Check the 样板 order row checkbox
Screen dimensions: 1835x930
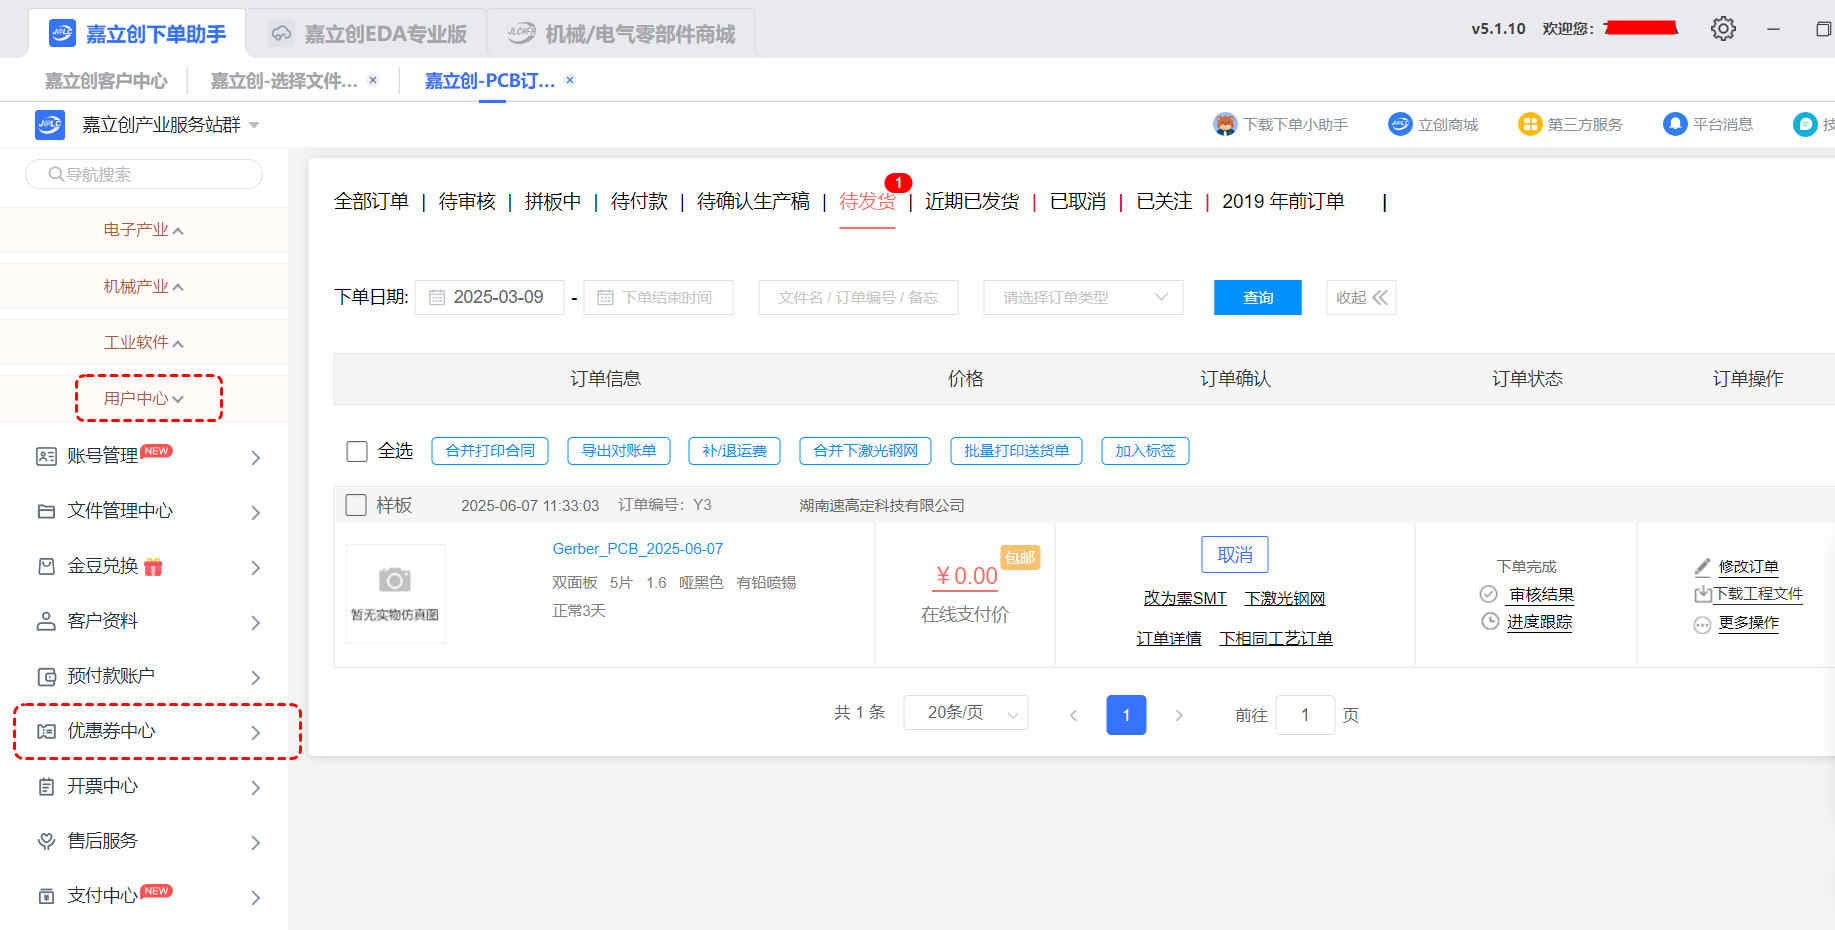click(x=355, y=505)
